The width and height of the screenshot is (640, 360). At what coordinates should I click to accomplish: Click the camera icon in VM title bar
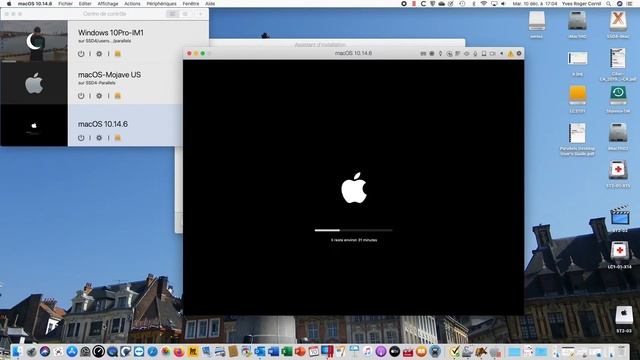[493, 53]
